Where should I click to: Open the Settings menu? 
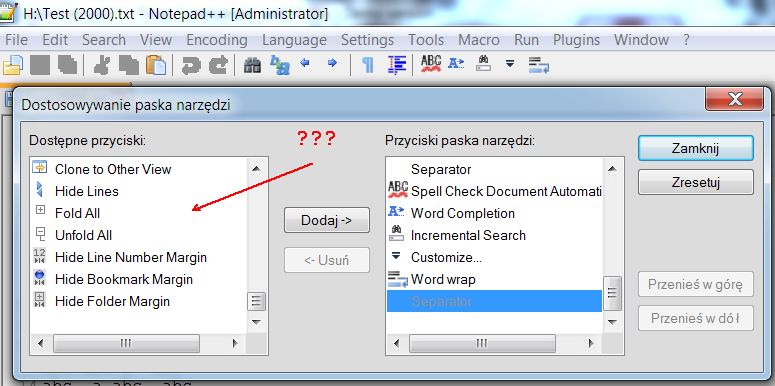367,40
